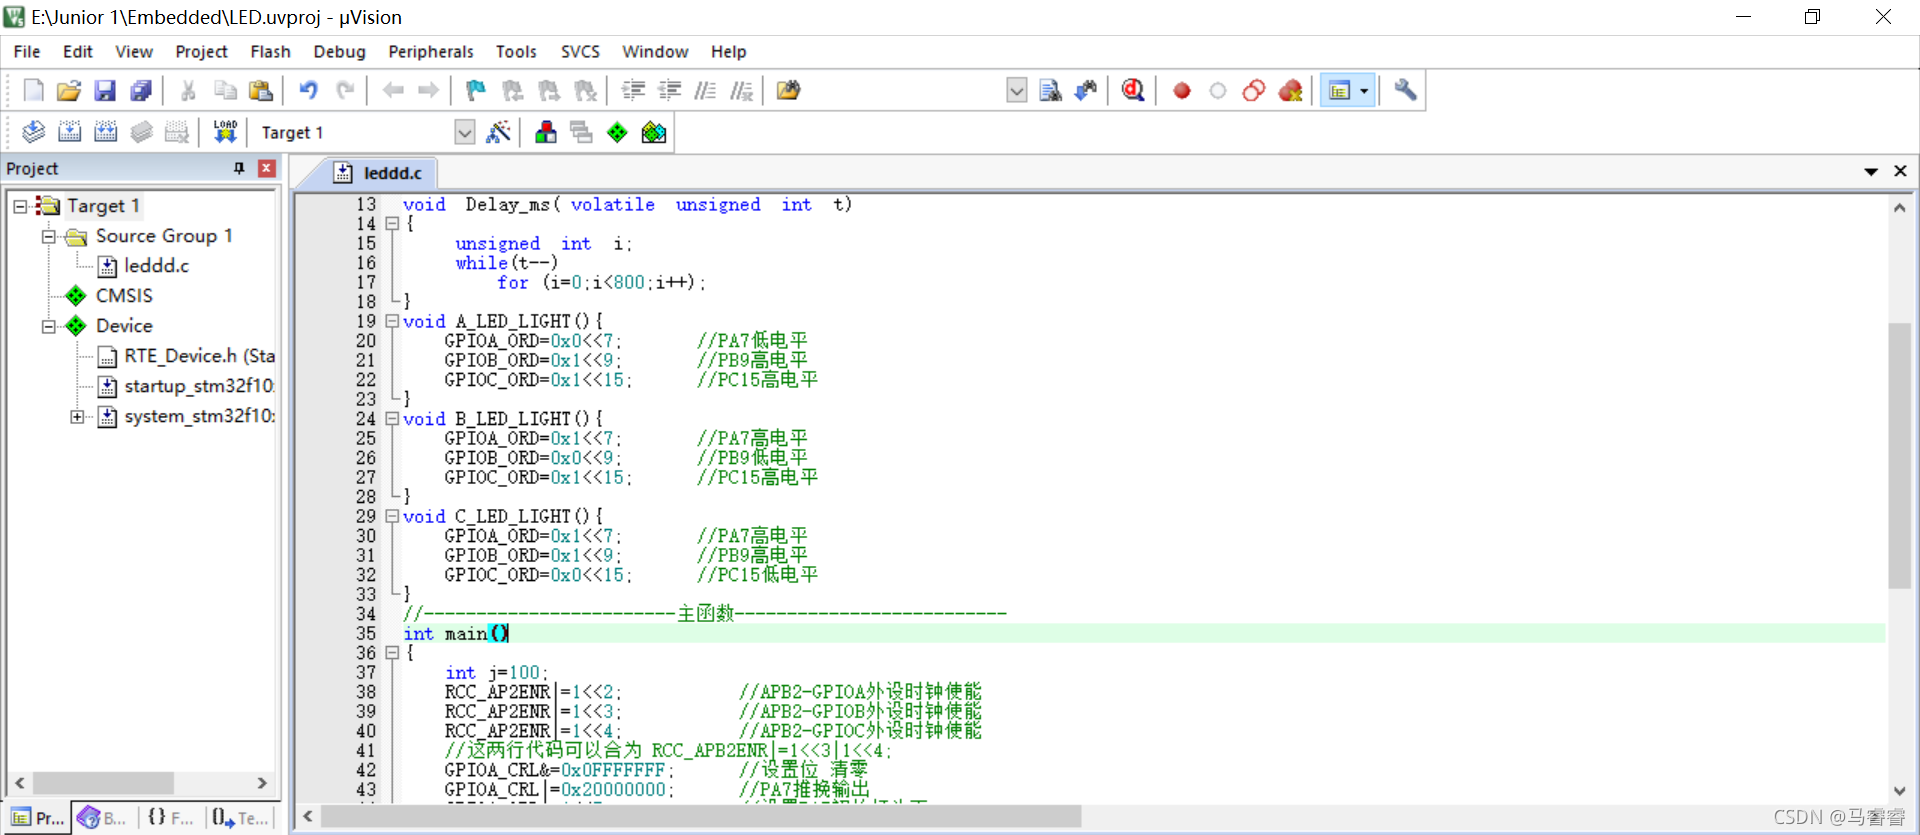Select Pack Installer icon
1920x835 pixels.
tap(654, 132)
